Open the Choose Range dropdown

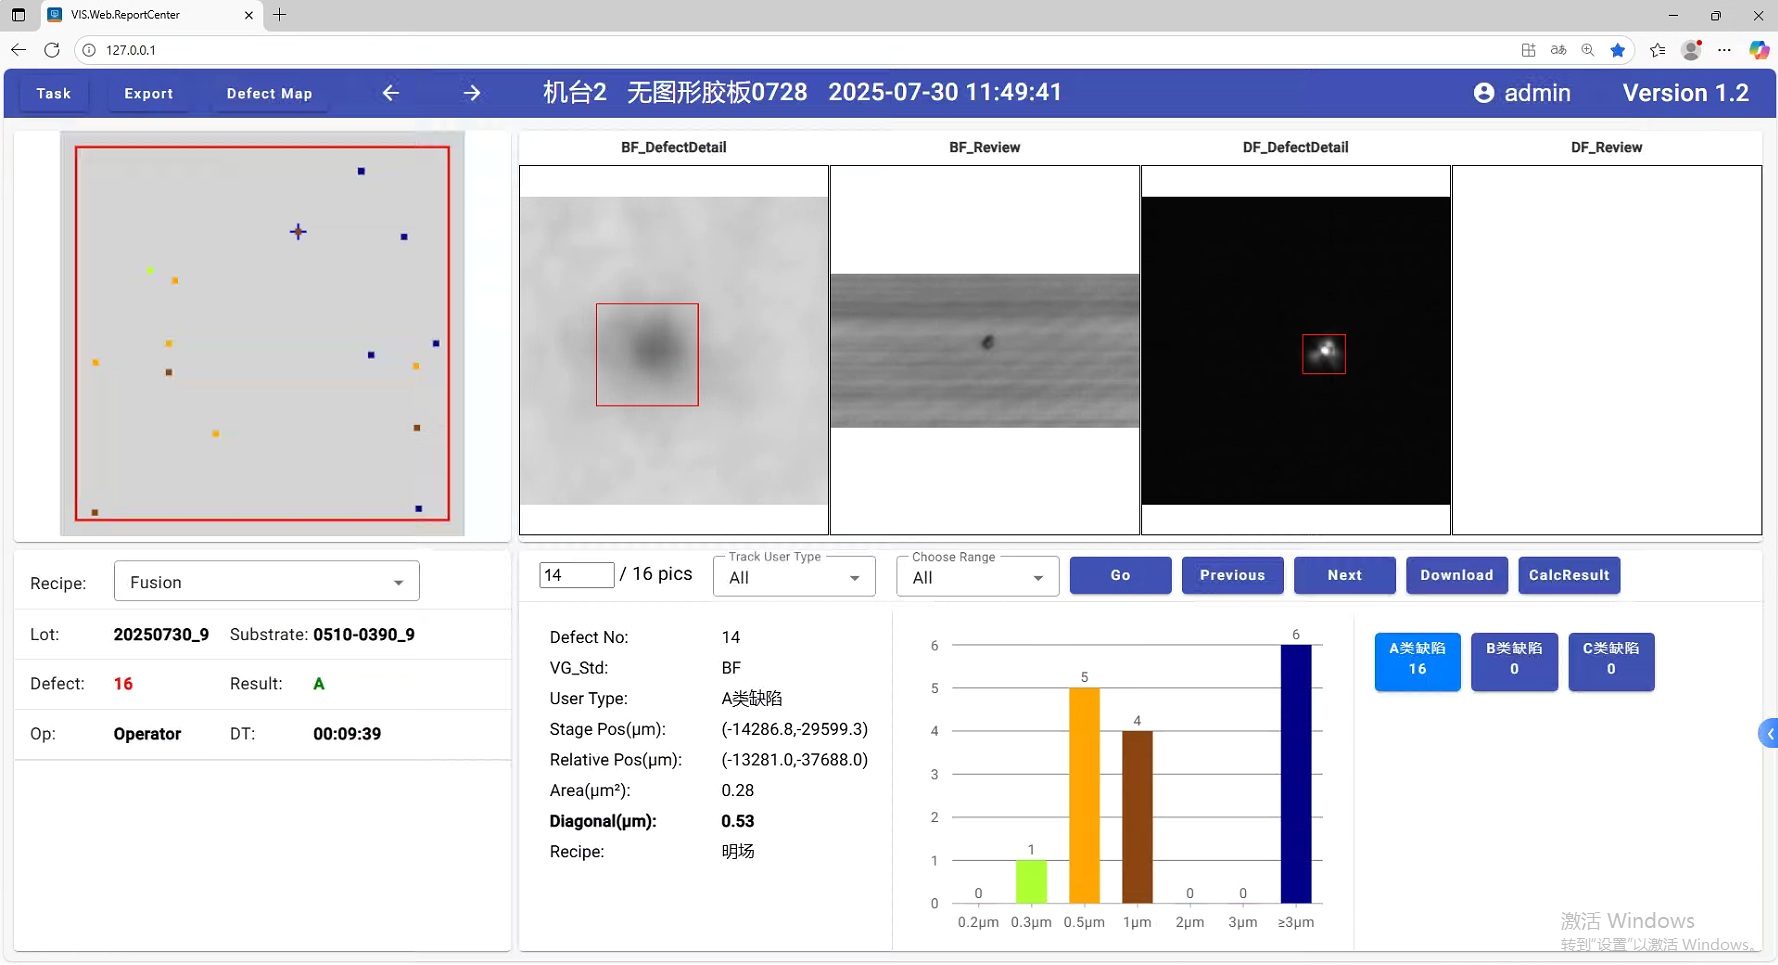pyautogui.click(x=977, y=578)
